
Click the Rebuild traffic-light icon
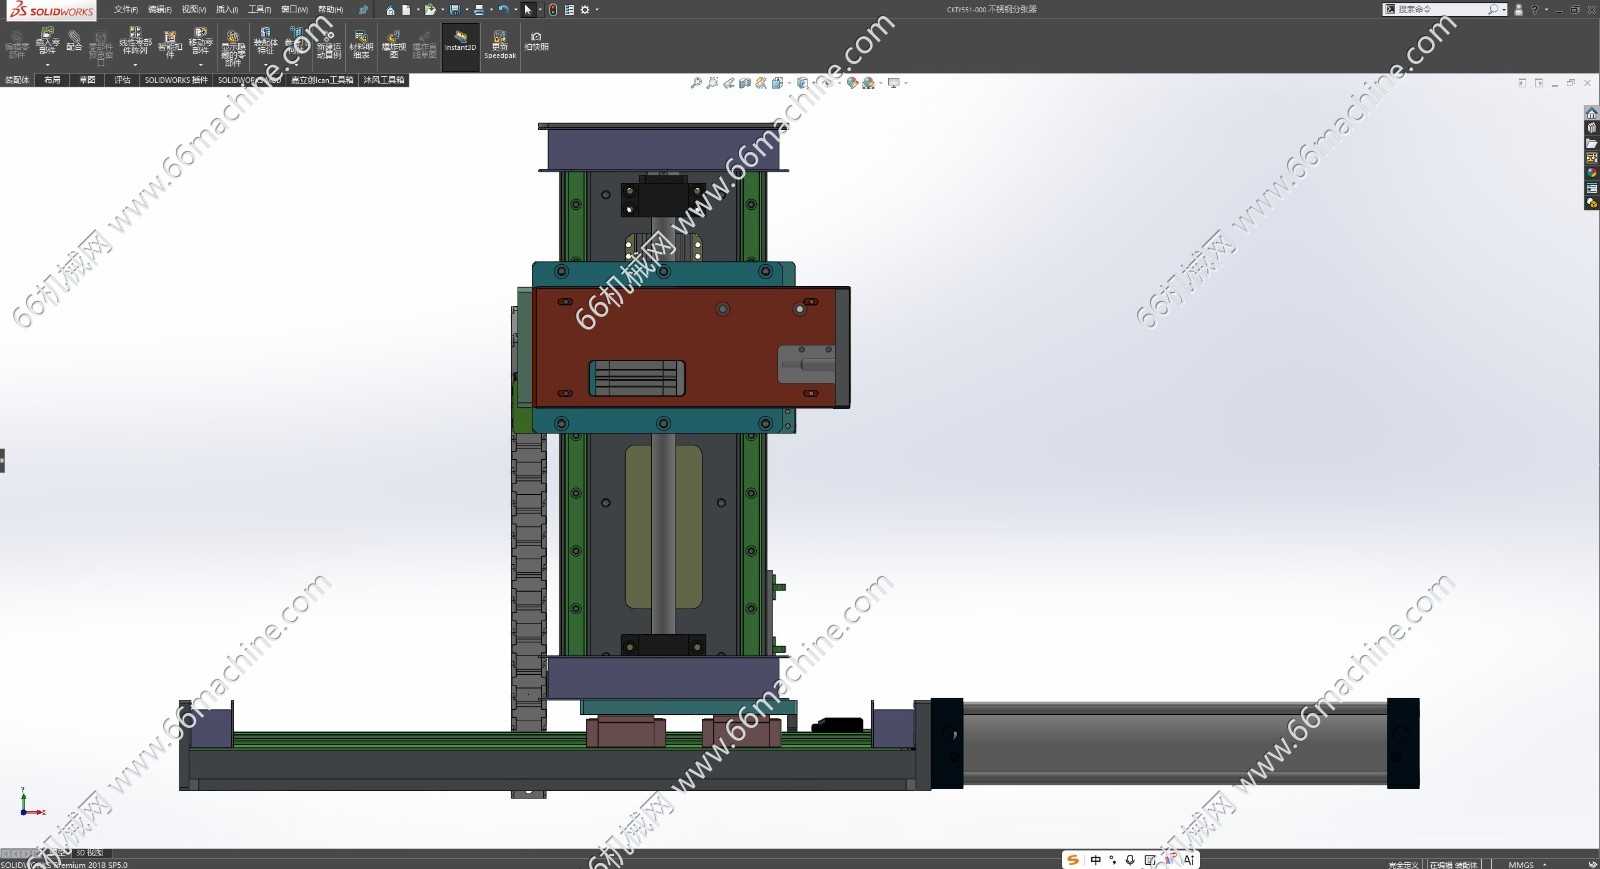click(x=553, y=10)
